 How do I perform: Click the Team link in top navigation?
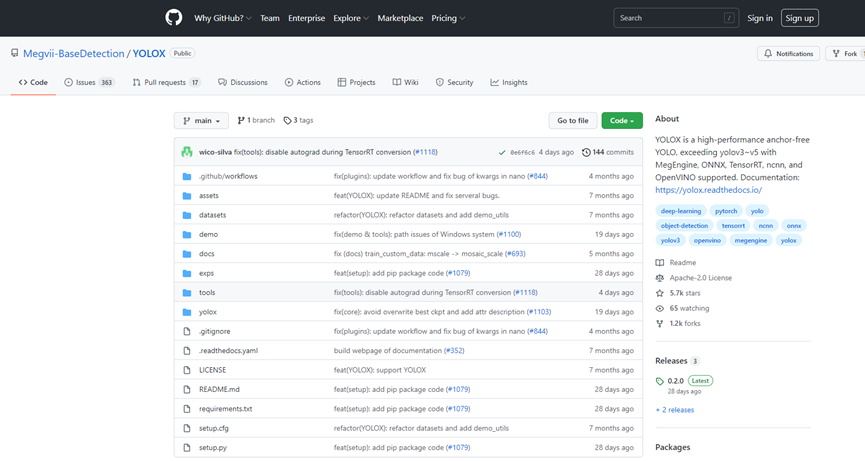click(270, 18)
